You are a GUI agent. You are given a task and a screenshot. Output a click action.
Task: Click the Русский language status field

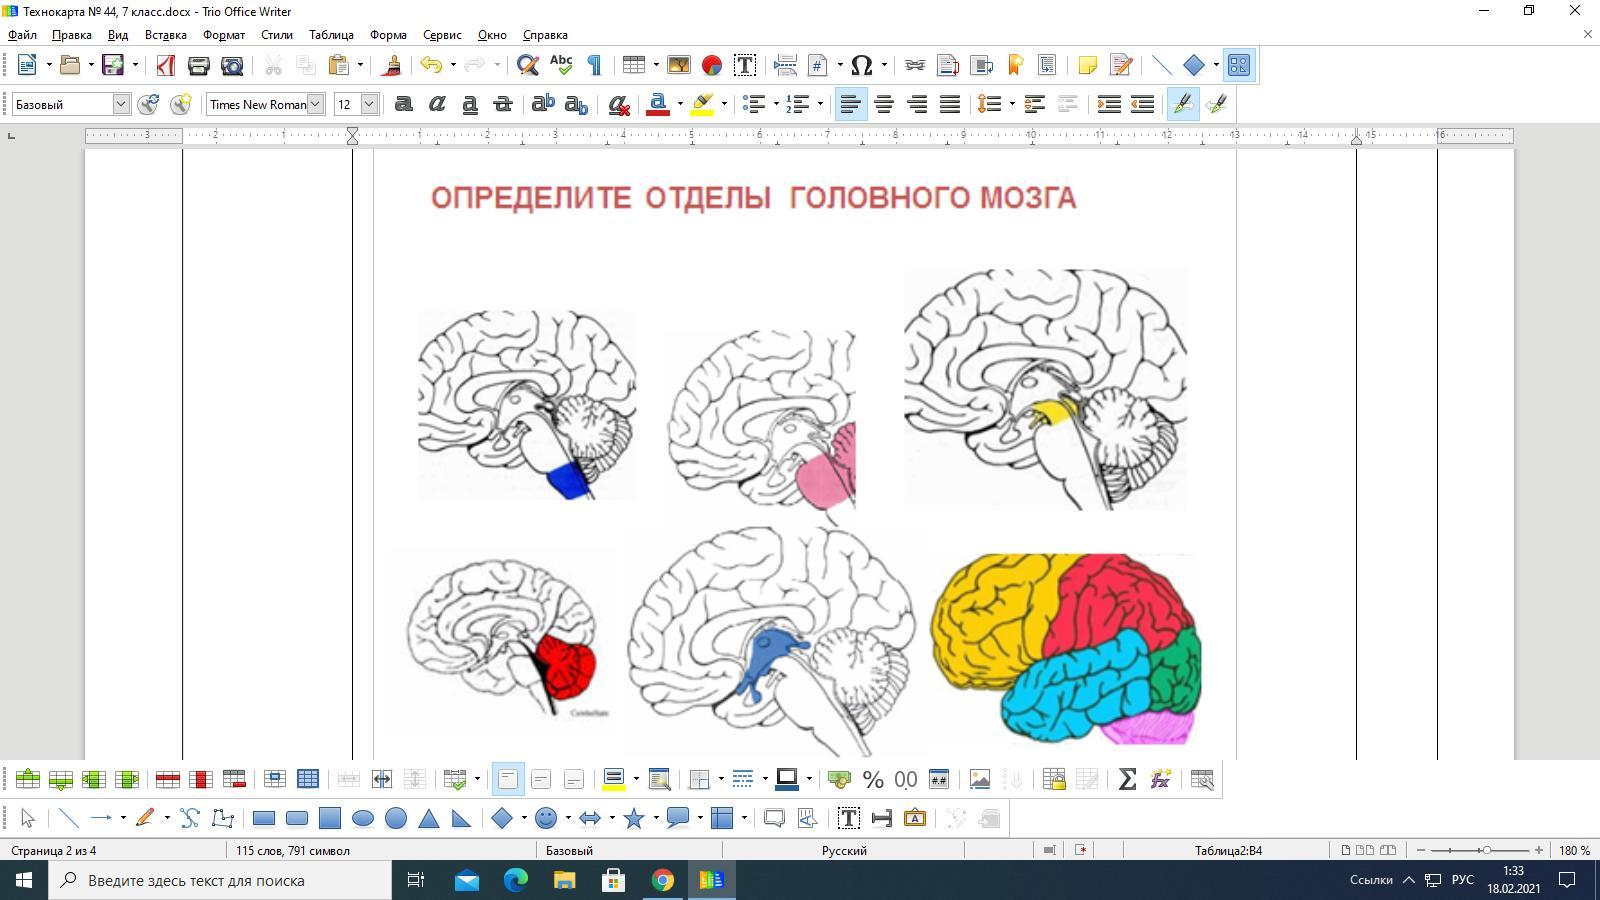tap(844, 851)
